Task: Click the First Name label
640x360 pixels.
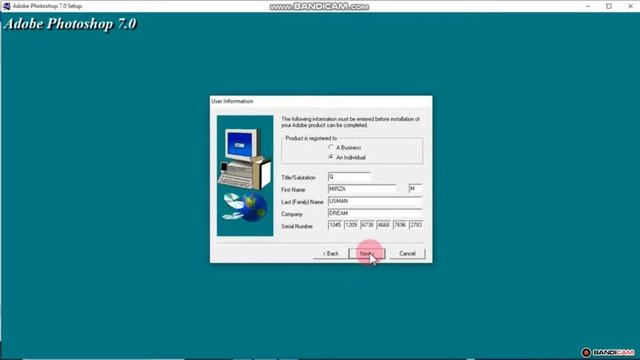Action: coord(293,190)
